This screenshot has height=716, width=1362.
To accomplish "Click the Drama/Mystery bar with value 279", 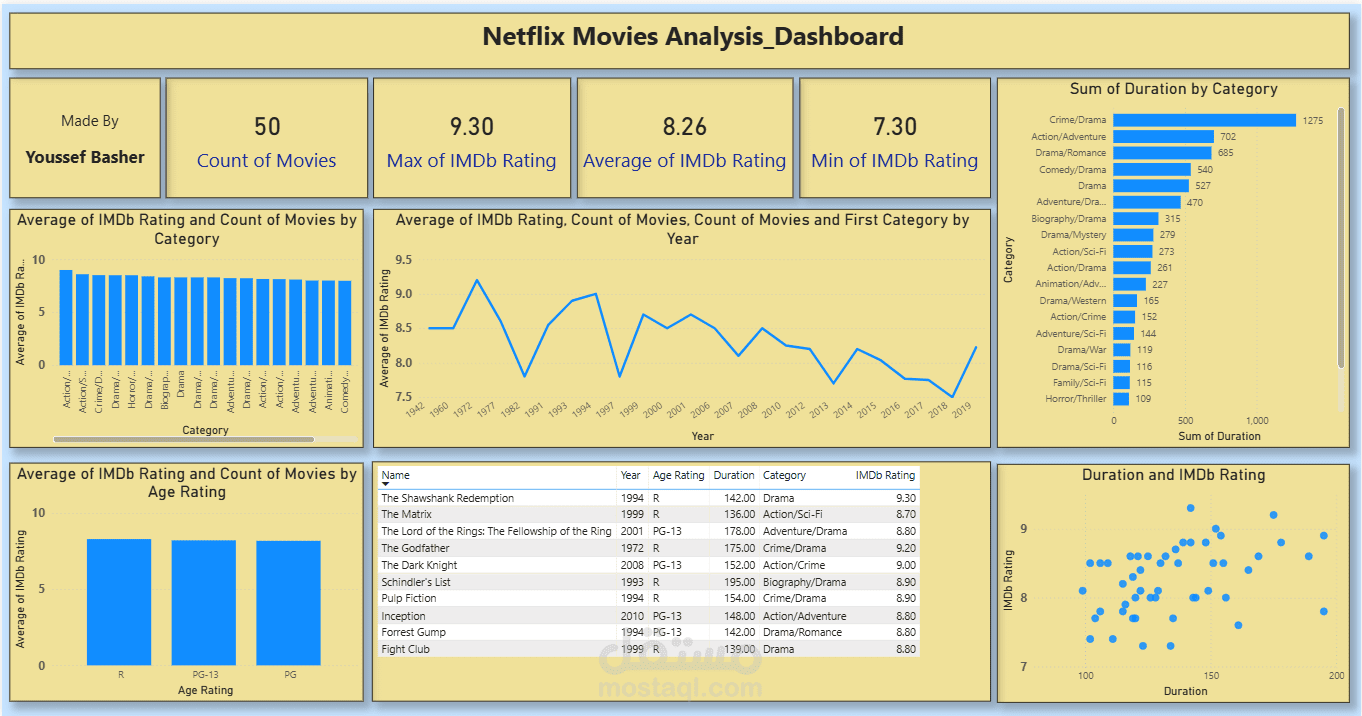I will (x=1133, y=235).
